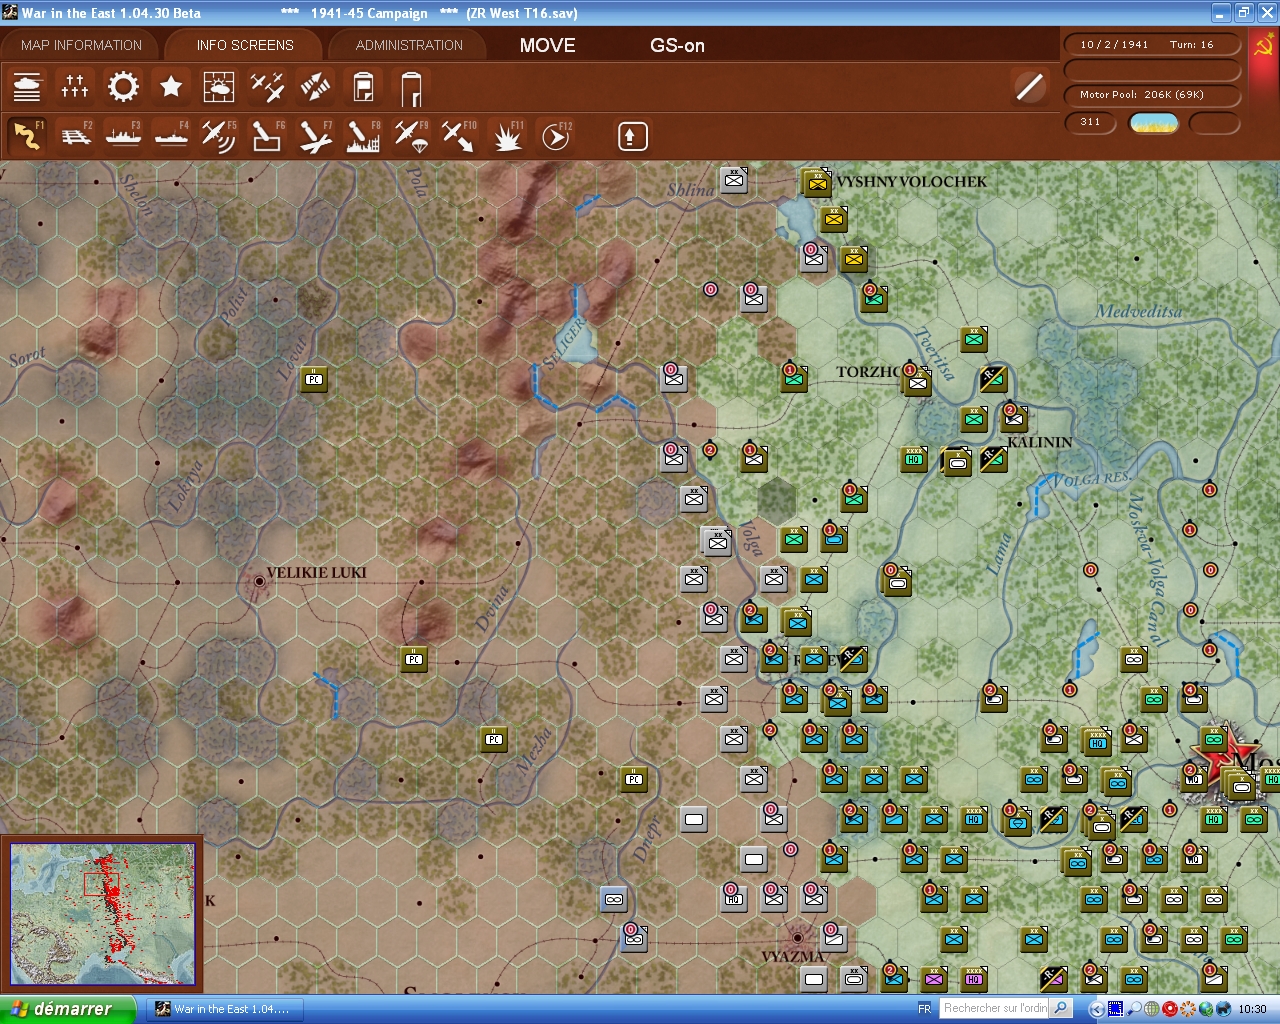Open the air doctrine aircraft icon
Viewport: 1280px width, 1024px height.
point(267,87)
